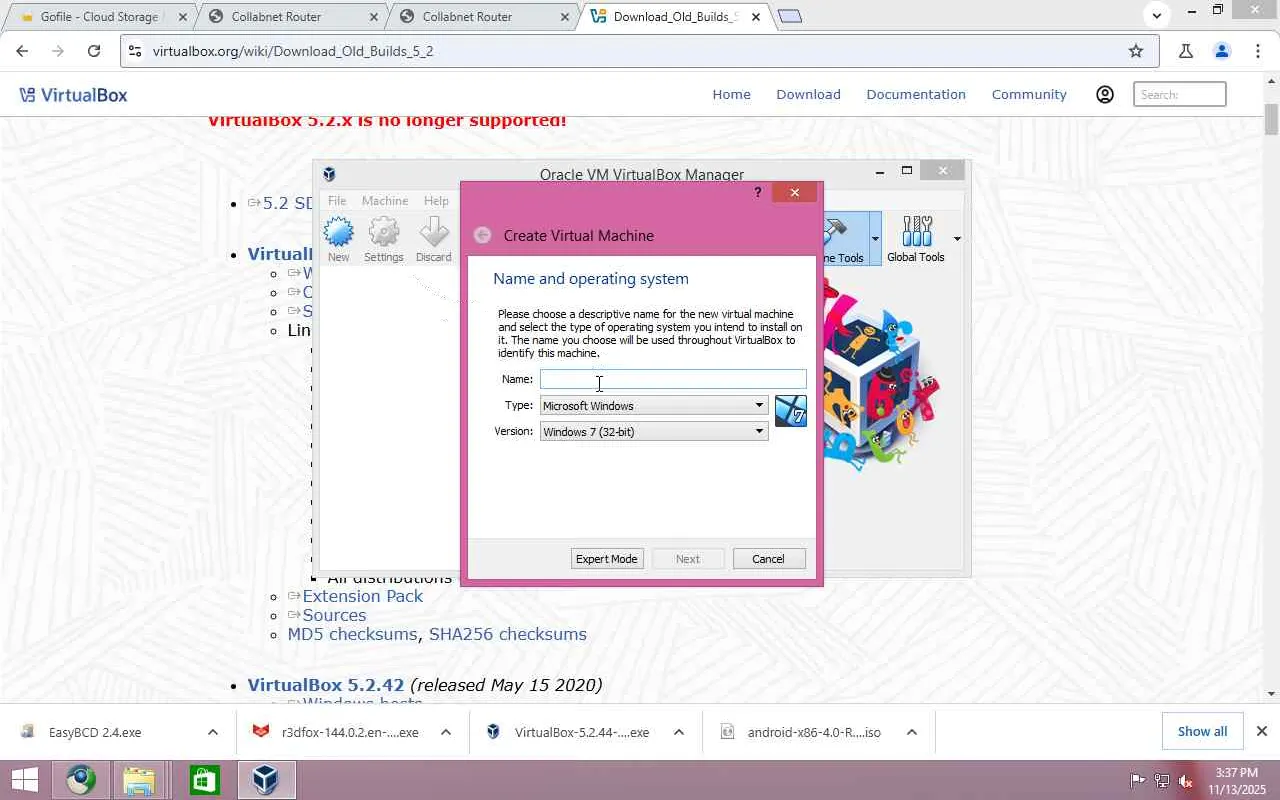Screen dimensions: 1280x800
Task: Expand the Global Tools dropdown arrow
Action: tap(957, 239)
